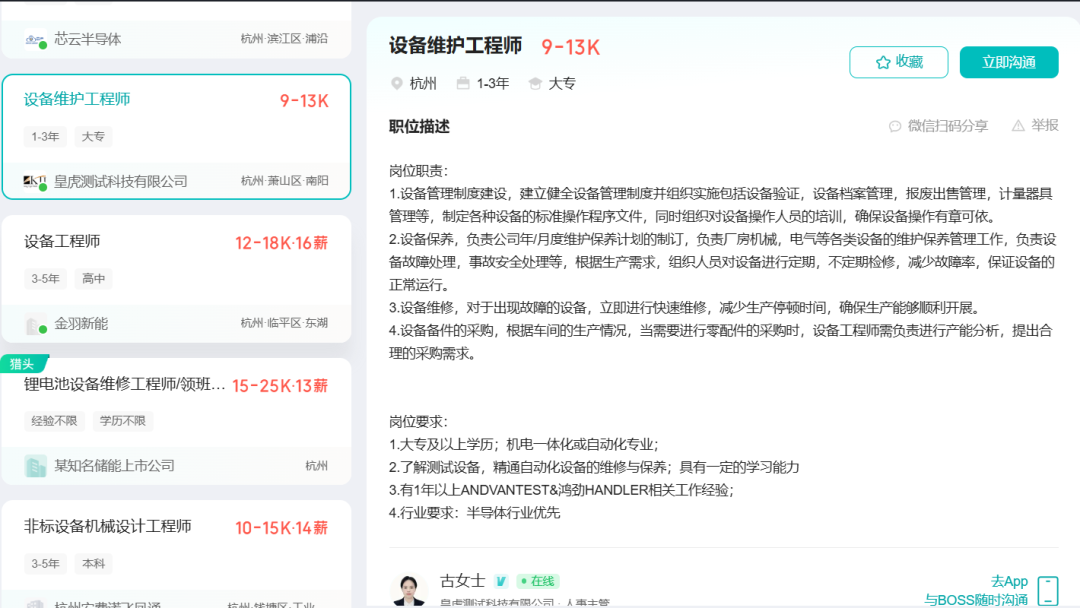Click the WeChat share icon 微信扫码分享
Image resolution: width=1080 pixels, height=608 pixels.
895,126
